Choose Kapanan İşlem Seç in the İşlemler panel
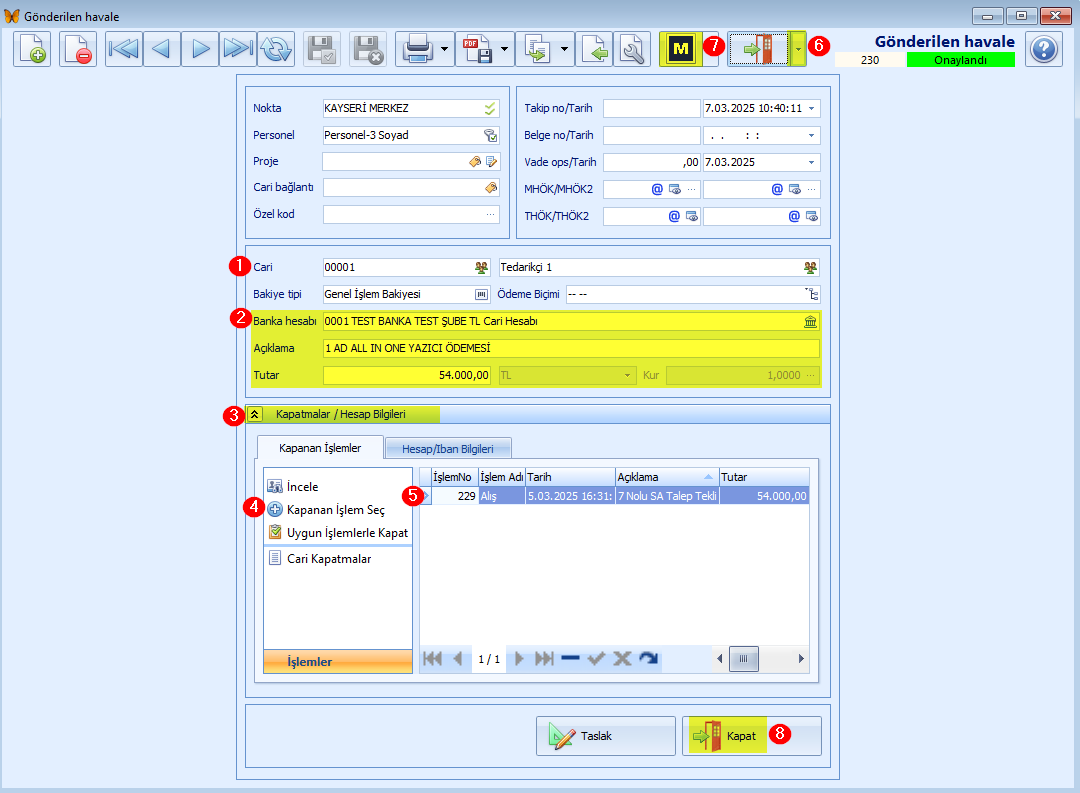 pos(335,510)
